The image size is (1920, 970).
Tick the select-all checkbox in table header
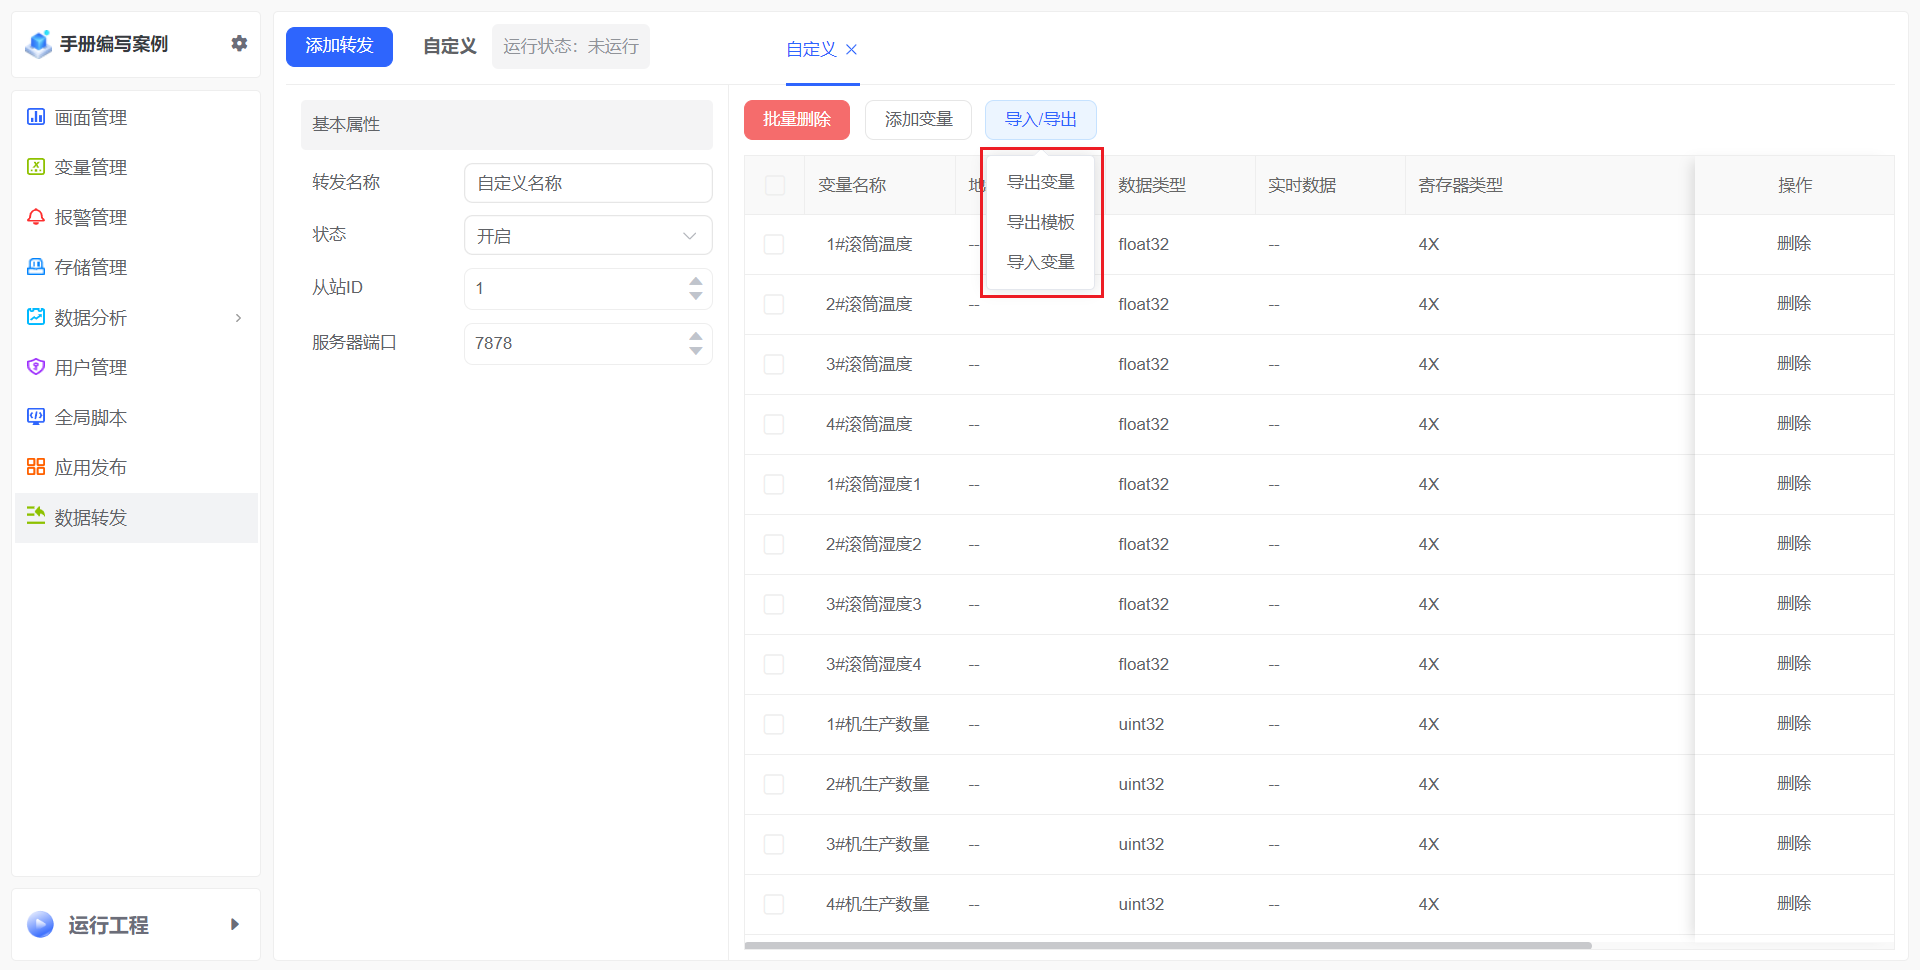[775, 185]
